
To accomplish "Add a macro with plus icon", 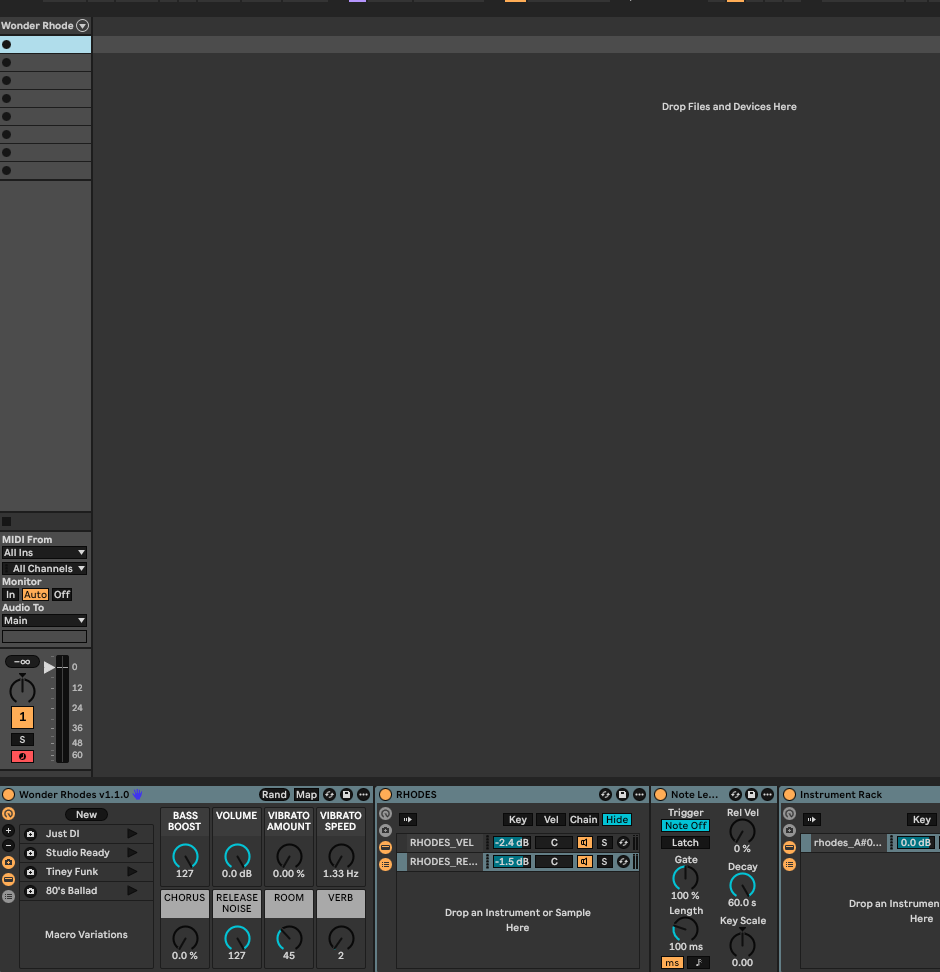I will point(9,831).
